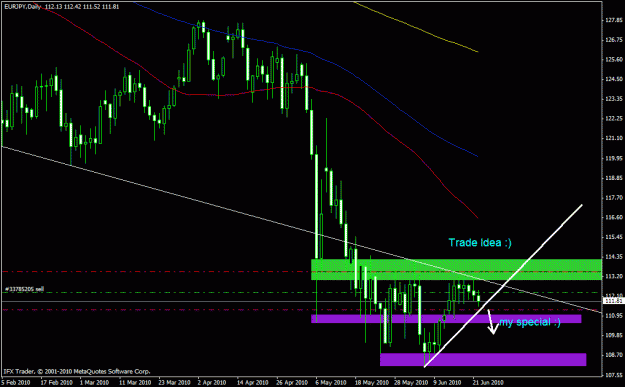
Task: Click the 114.35 price axis label
Action: [614, 256]
